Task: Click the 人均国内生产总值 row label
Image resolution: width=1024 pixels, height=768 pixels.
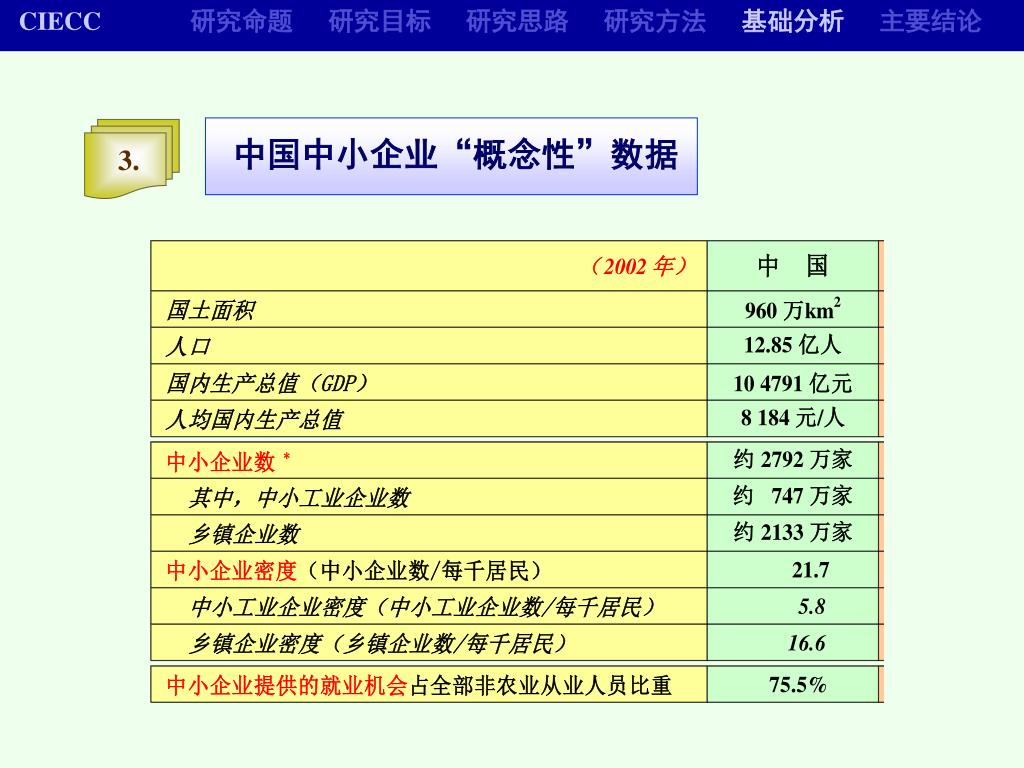Action: (255, 419)
